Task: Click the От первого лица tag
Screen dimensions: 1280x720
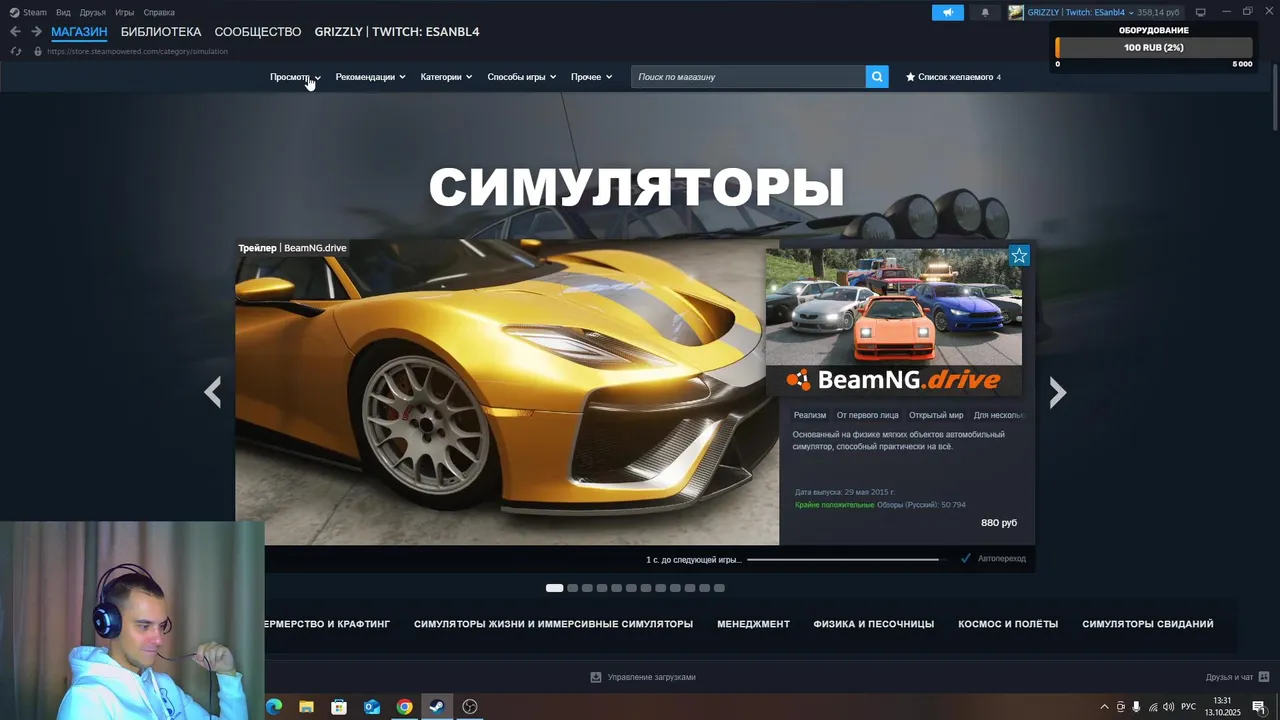Action: pos(868,415)
